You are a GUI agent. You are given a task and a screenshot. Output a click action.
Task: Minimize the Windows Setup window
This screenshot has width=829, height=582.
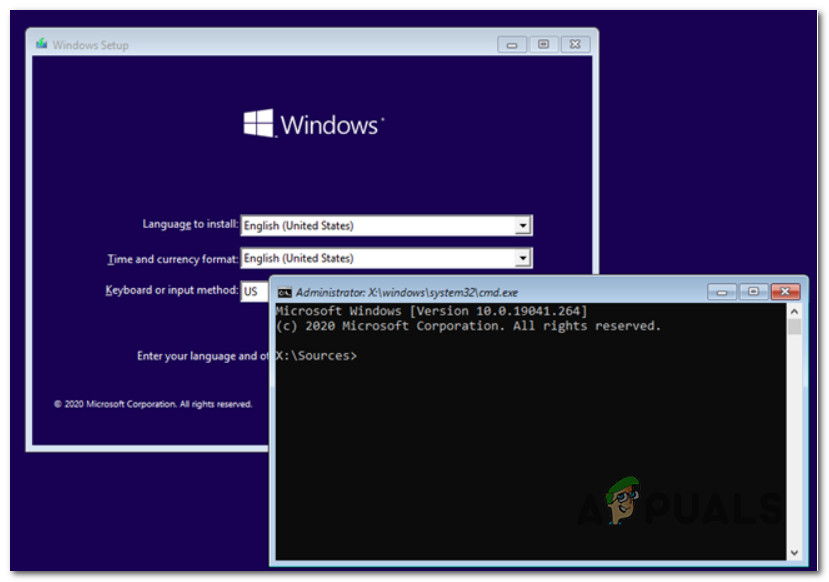coord(512,44)
